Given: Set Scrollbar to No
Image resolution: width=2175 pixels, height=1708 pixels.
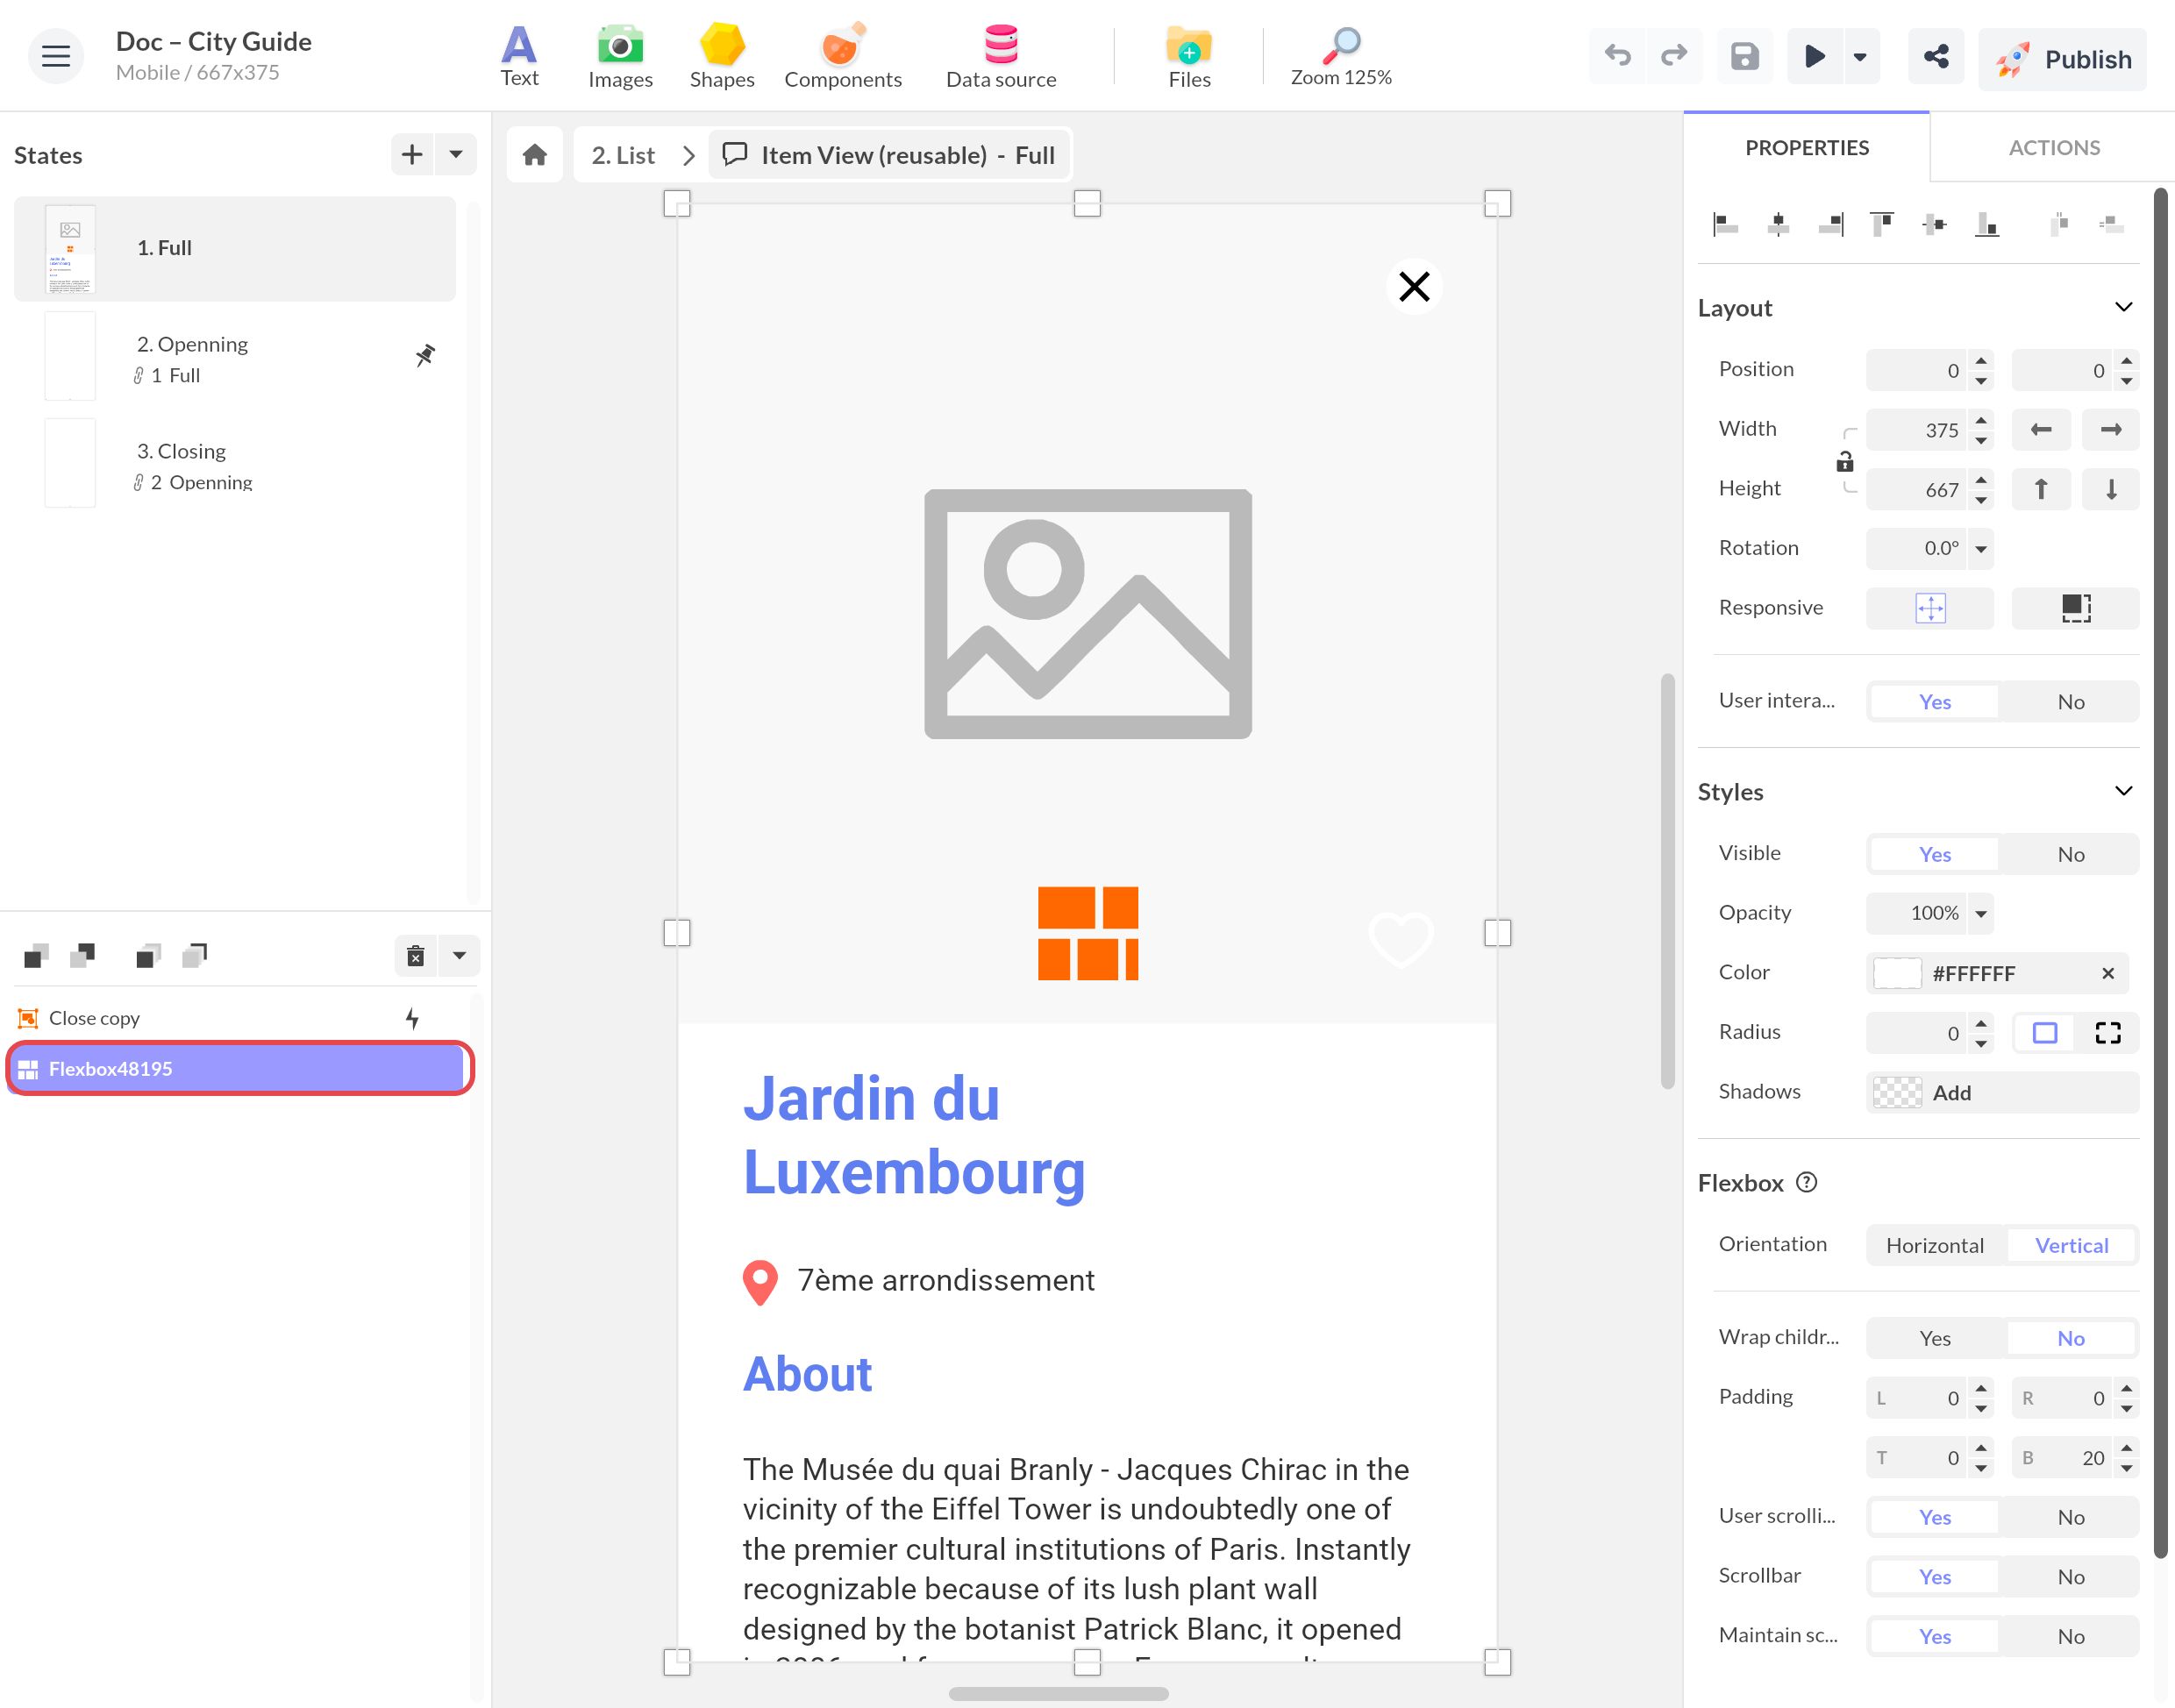Looking at the screenshot, I should tap(2070, 1577).
